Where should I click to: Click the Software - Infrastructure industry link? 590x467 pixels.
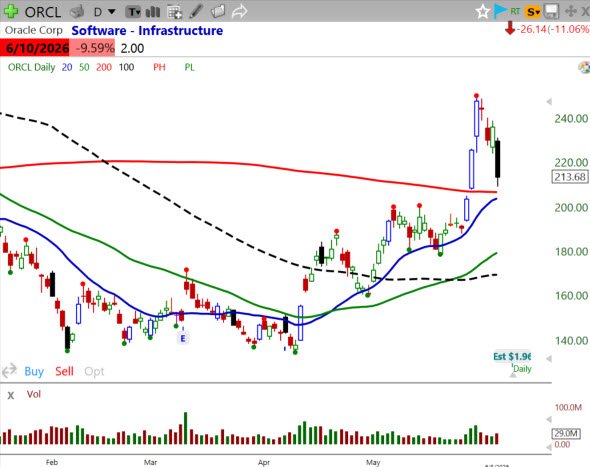pyautogui.click(x=147, y=30)
